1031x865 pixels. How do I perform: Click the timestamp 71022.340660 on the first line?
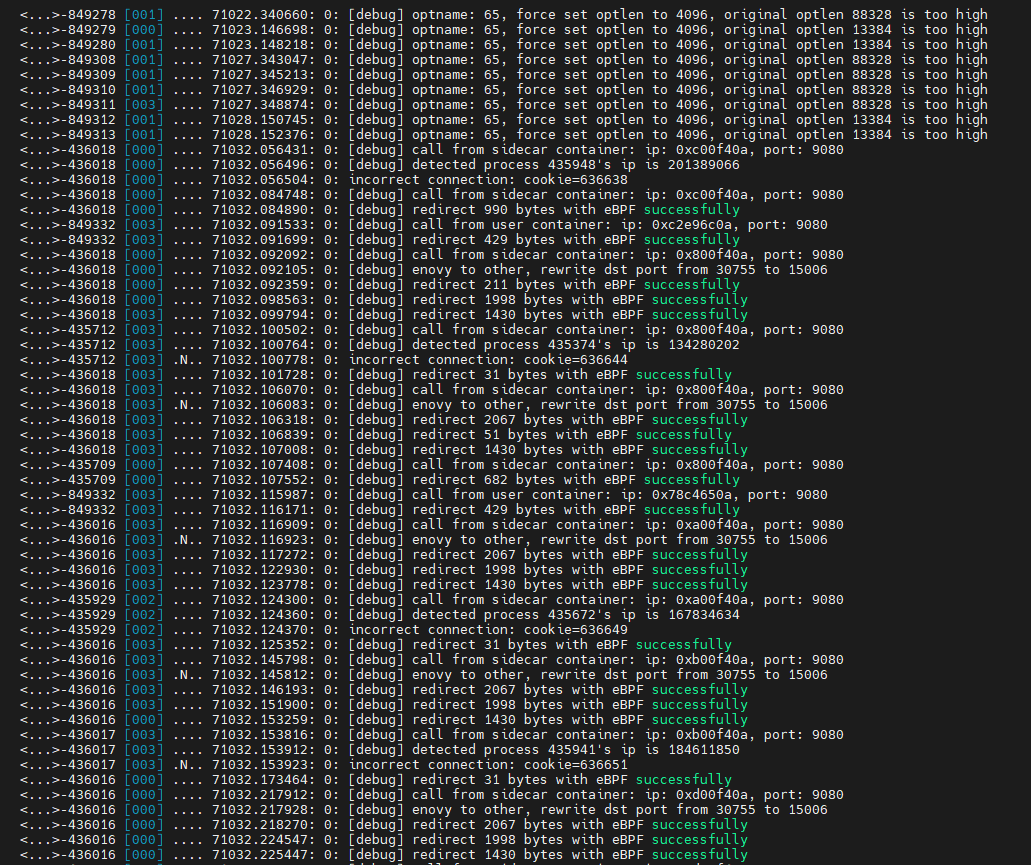point(260,14)
